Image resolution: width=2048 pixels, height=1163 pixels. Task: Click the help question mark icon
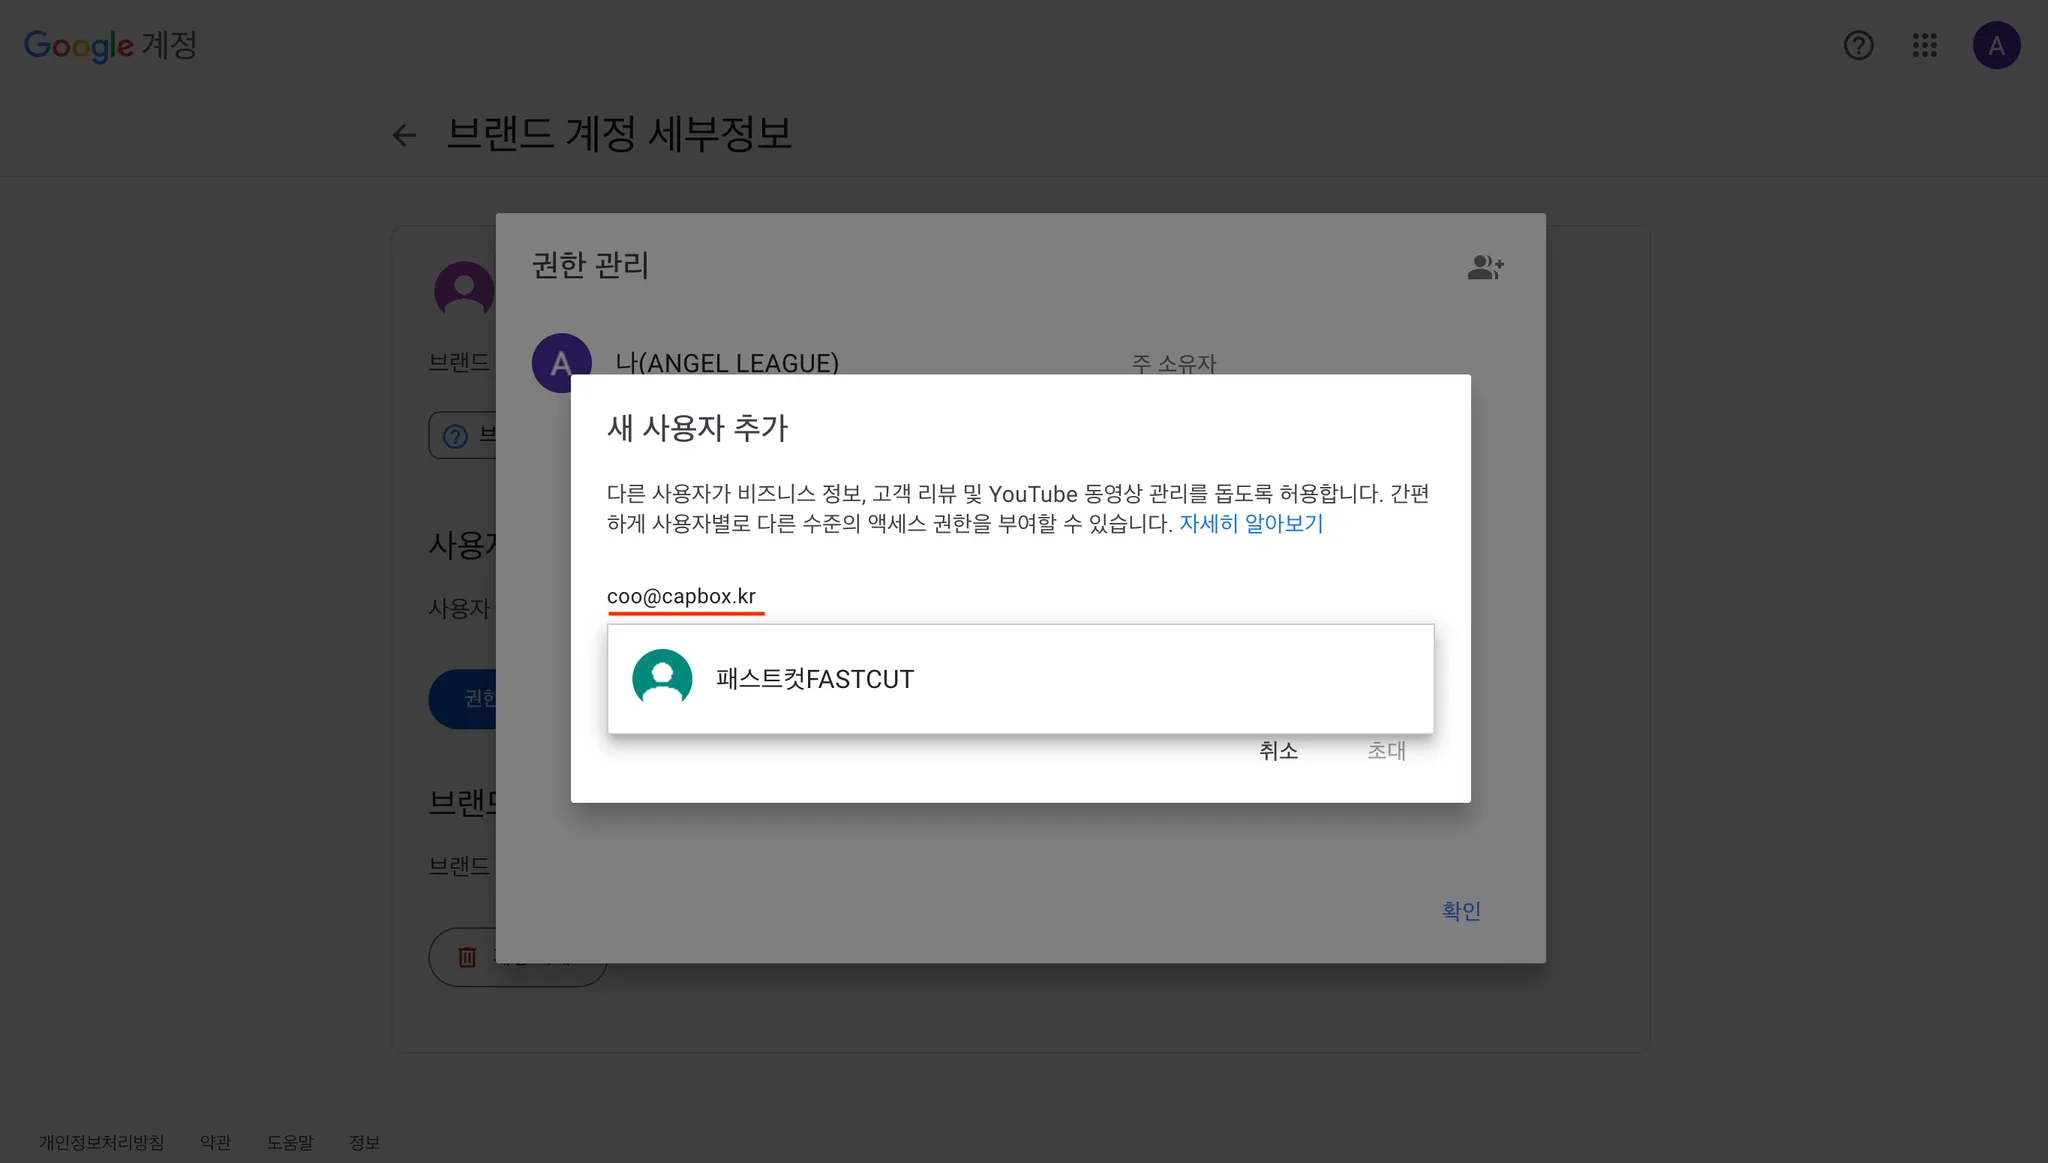click(1858, 45)
